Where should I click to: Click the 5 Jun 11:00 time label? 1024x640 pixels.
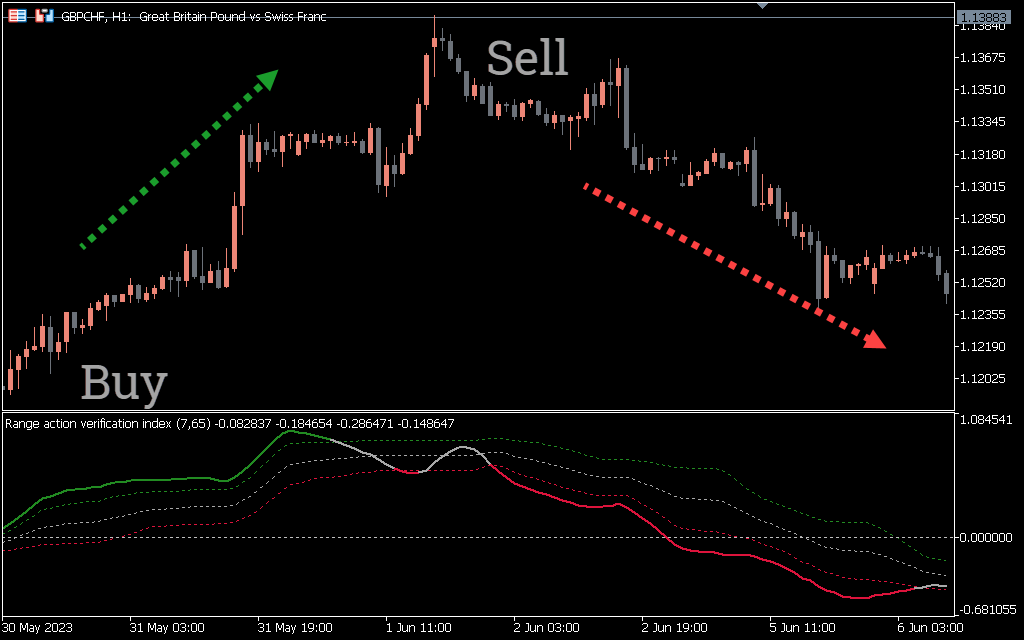804,628
